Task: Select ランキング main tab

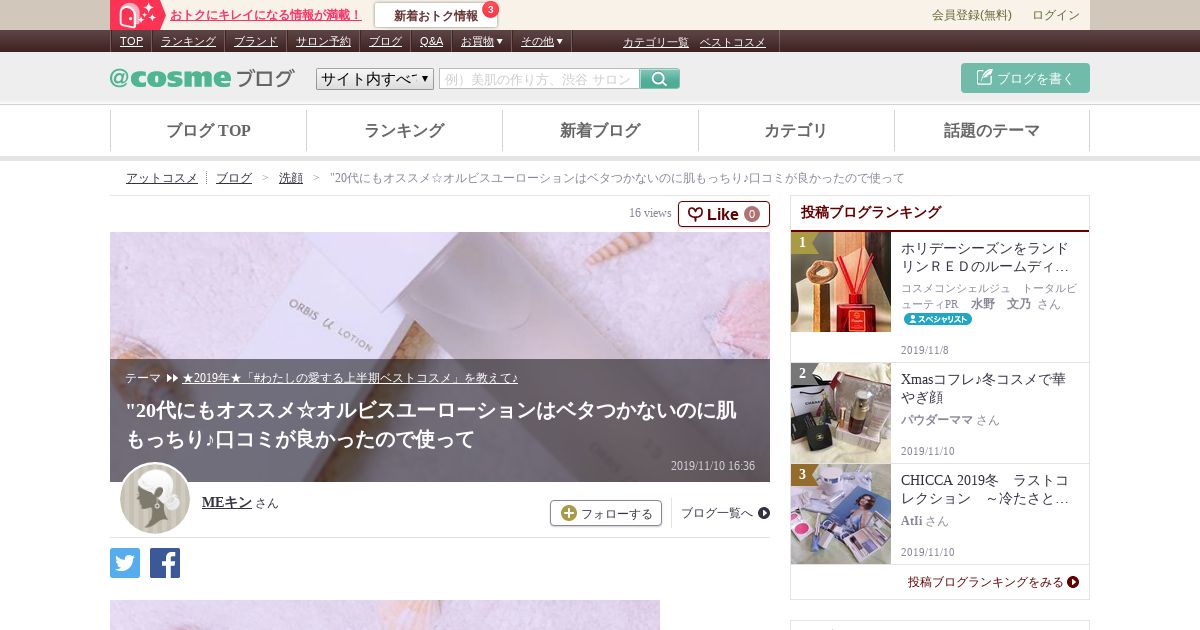Action: 404,131
